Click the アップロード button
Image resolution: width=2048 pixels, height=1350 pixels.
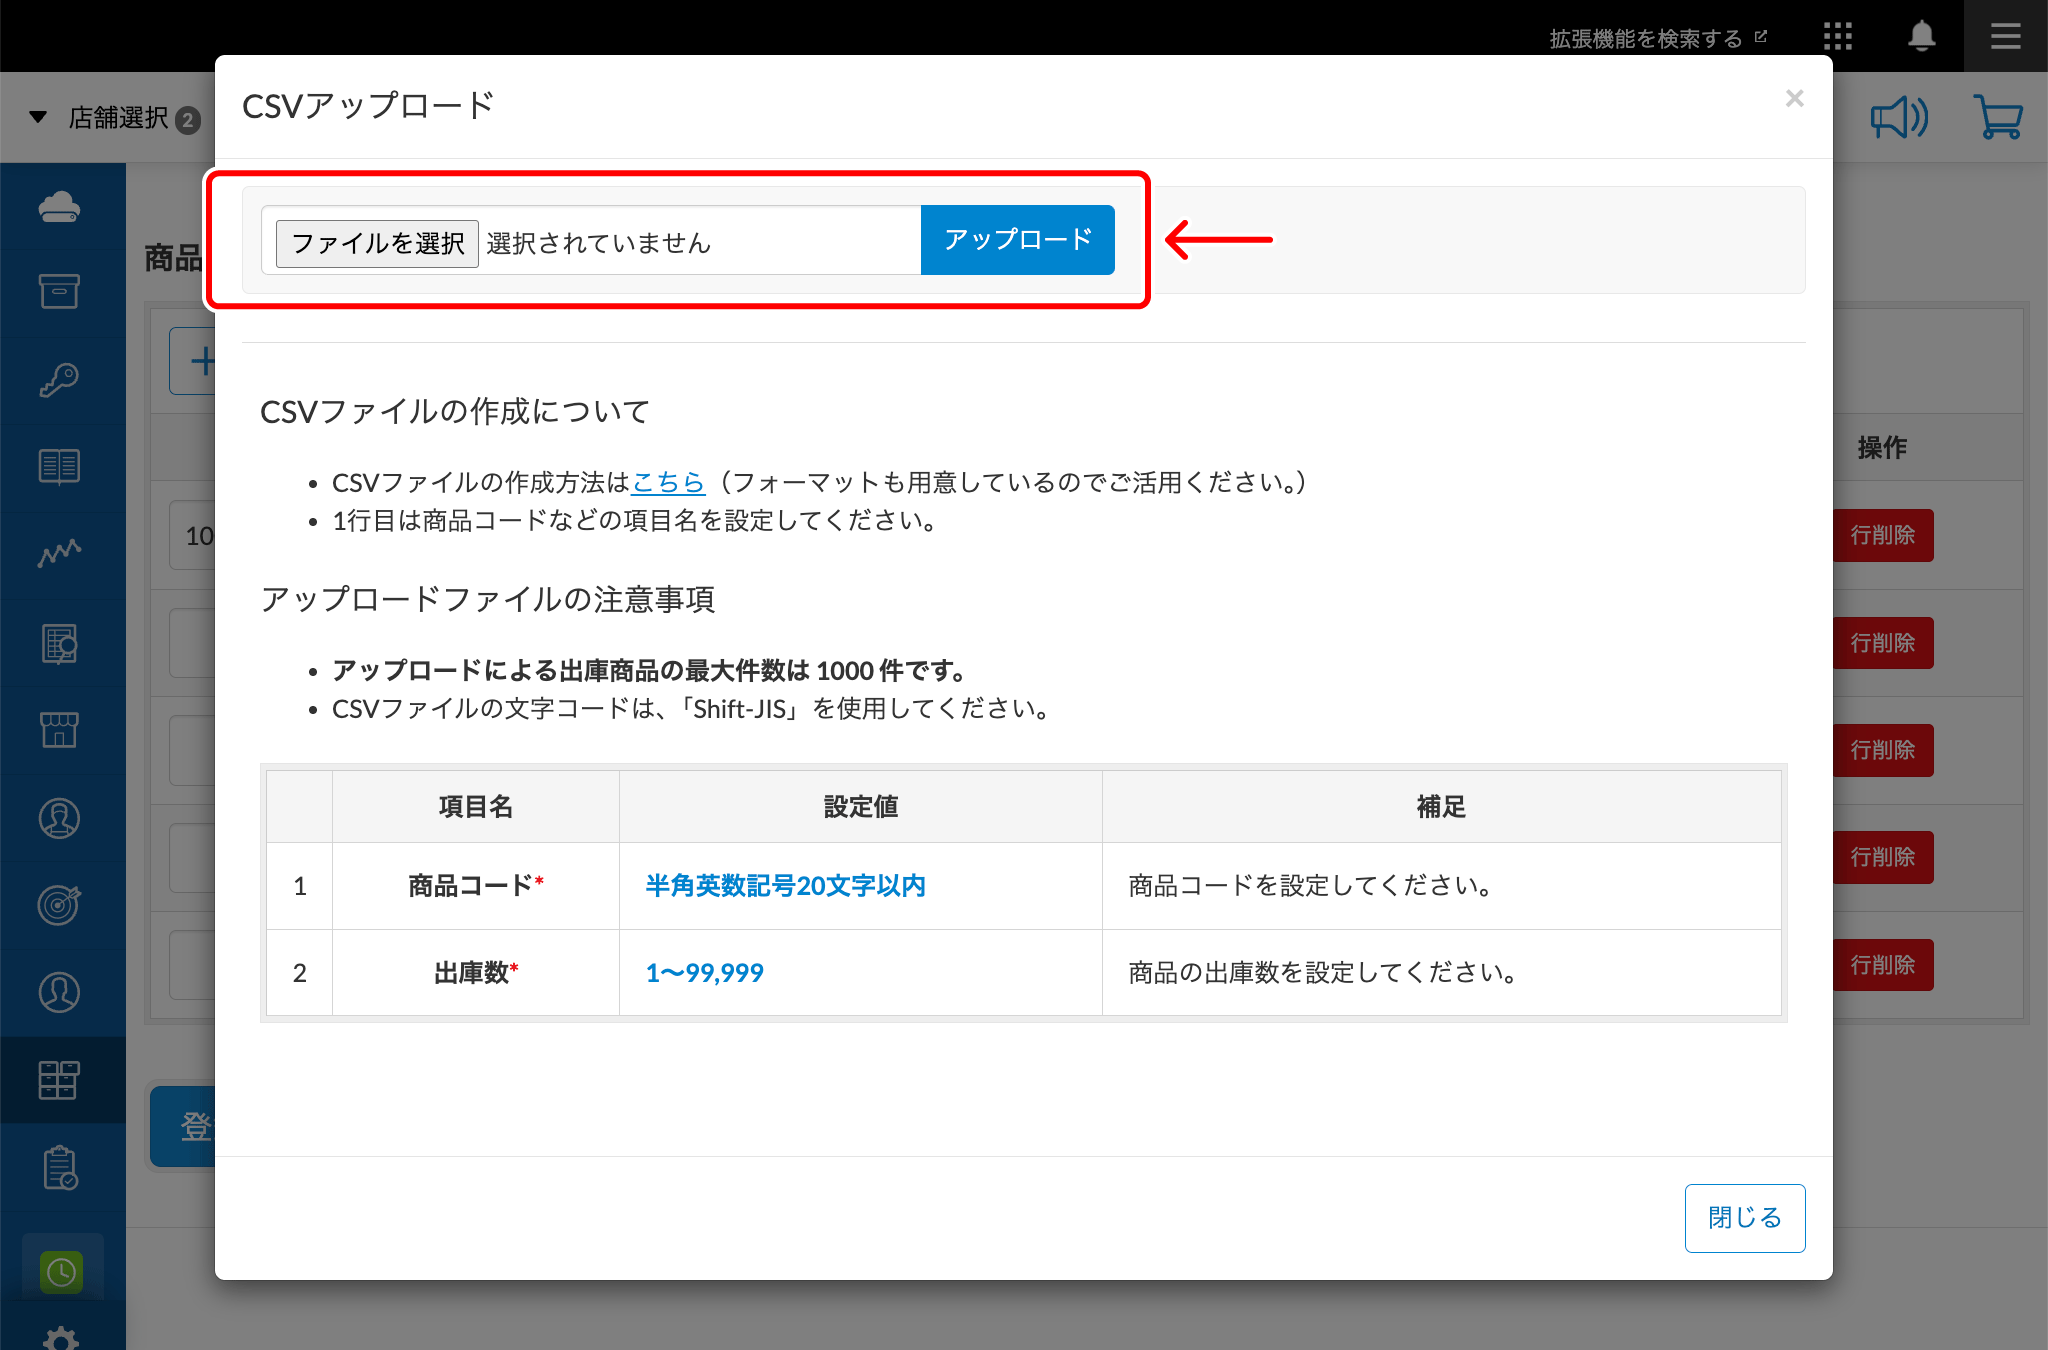tap(1017, 239)
